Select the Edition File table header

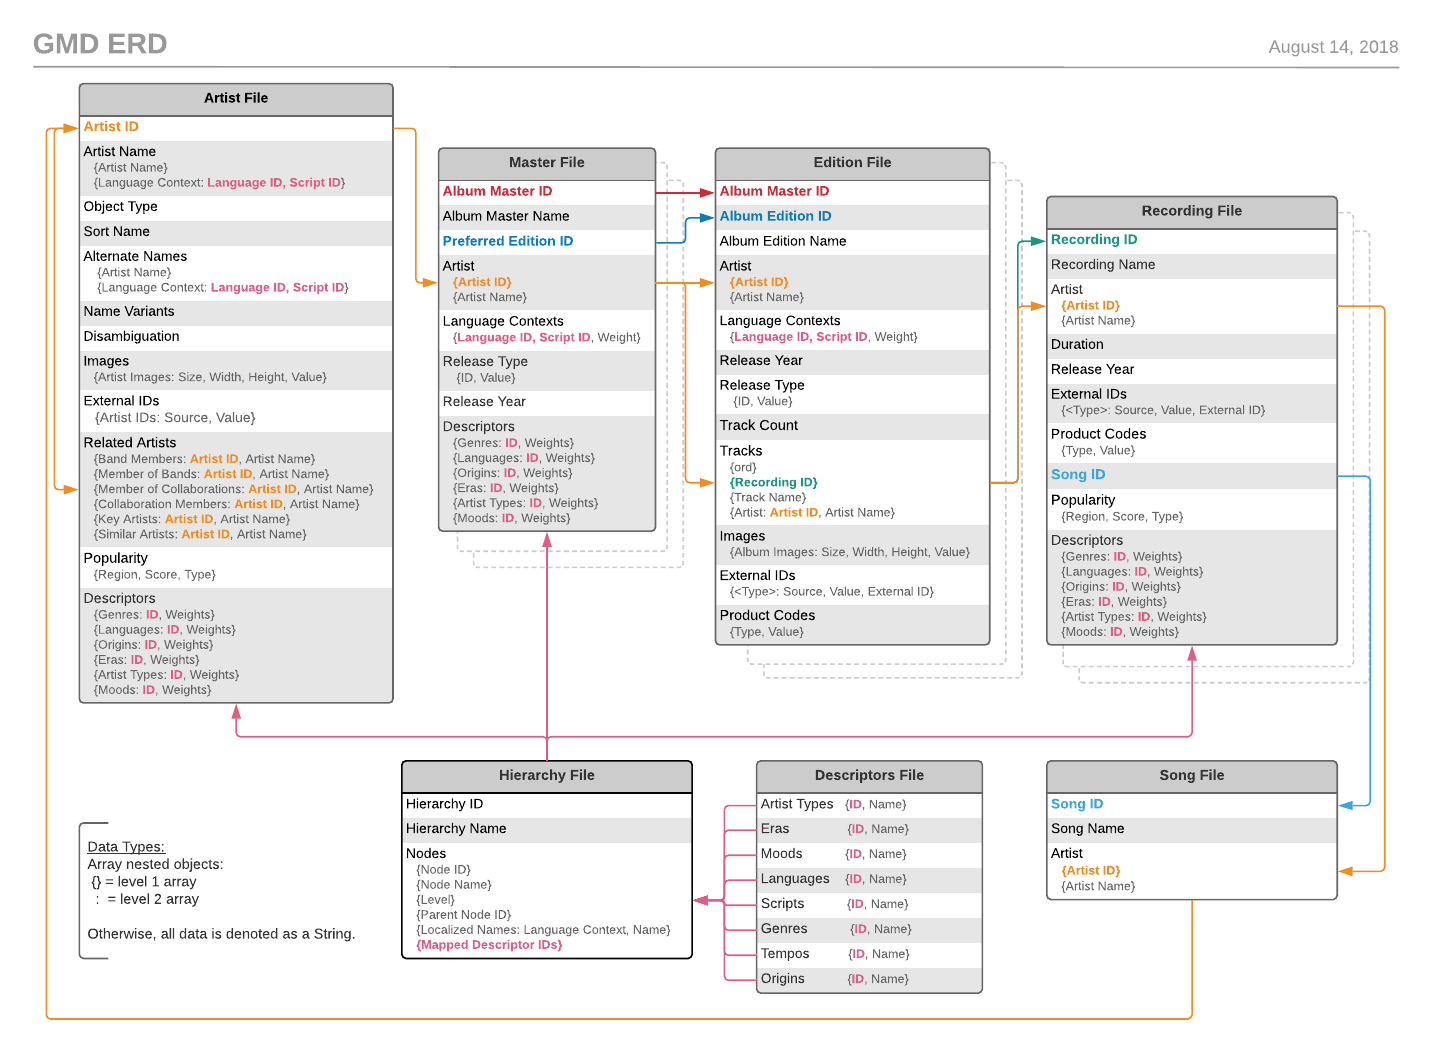coord(852,163)
